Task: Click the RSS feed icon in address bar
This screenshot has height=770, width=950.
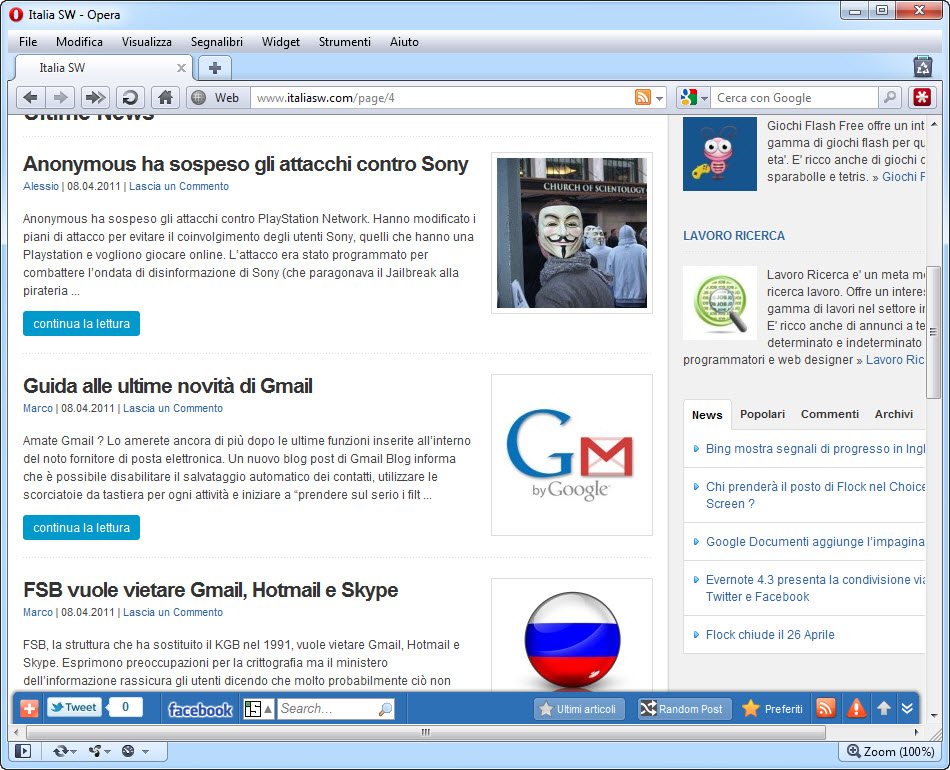Action: coord(643,97)
